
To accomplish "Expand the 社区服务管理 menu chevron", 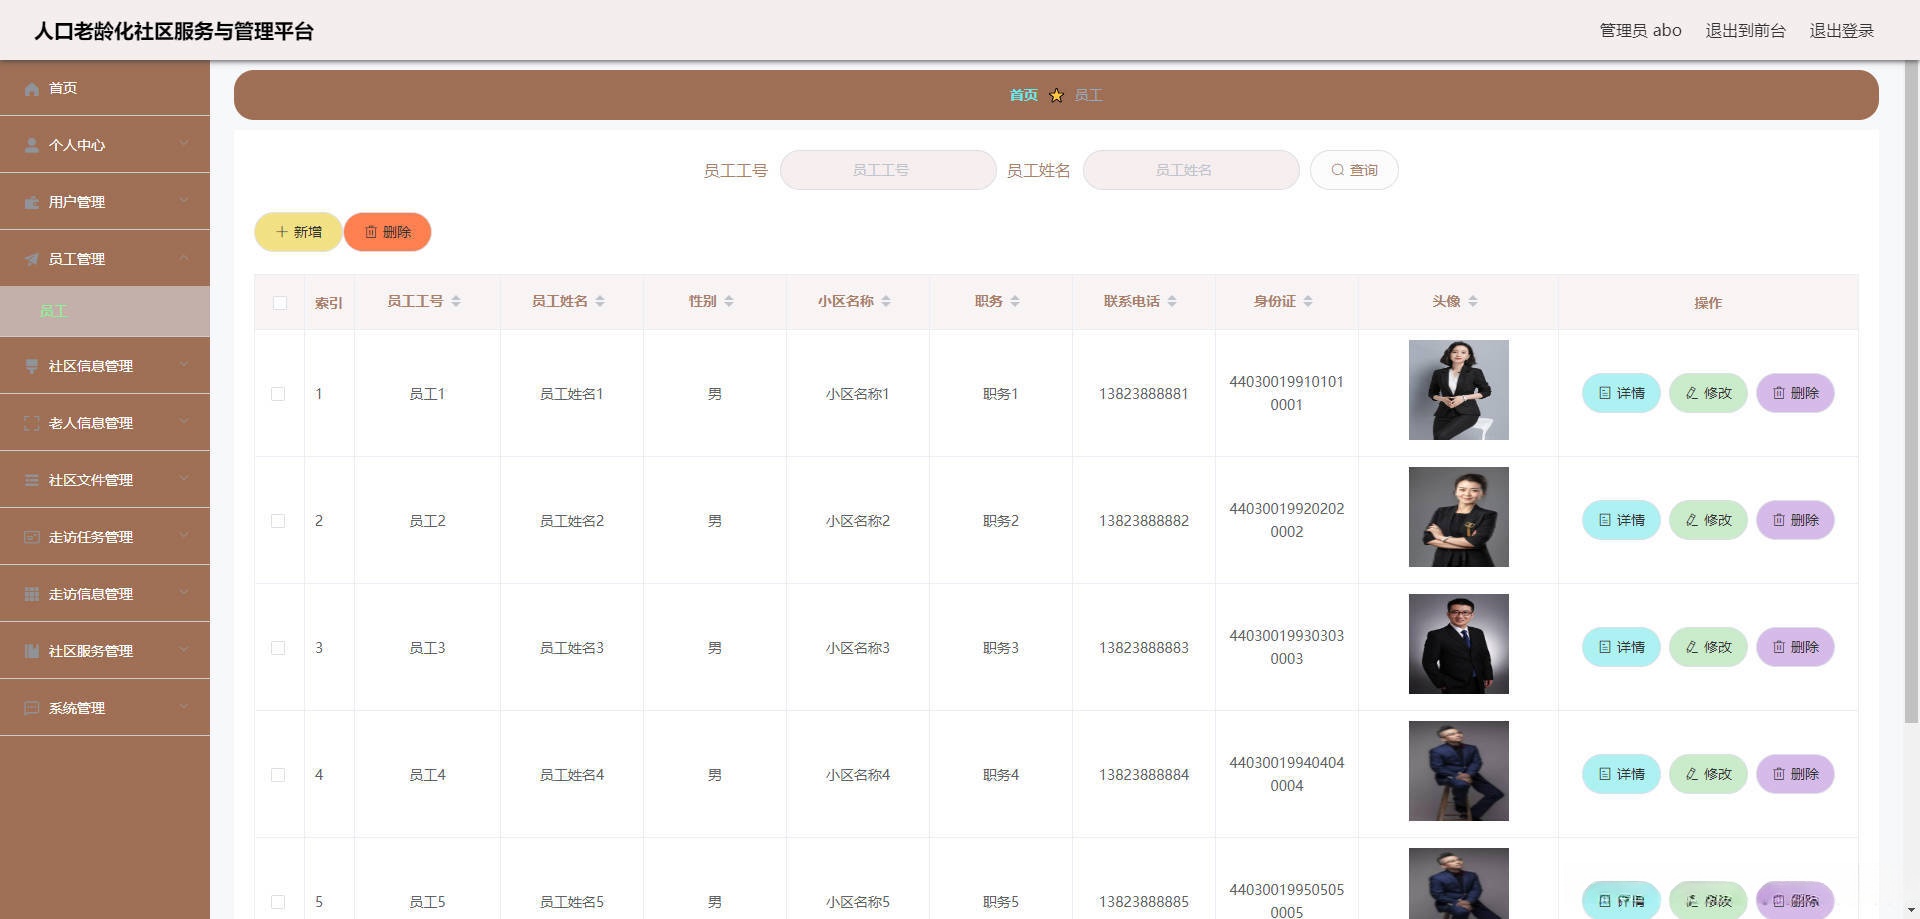I will coord(184,650).
